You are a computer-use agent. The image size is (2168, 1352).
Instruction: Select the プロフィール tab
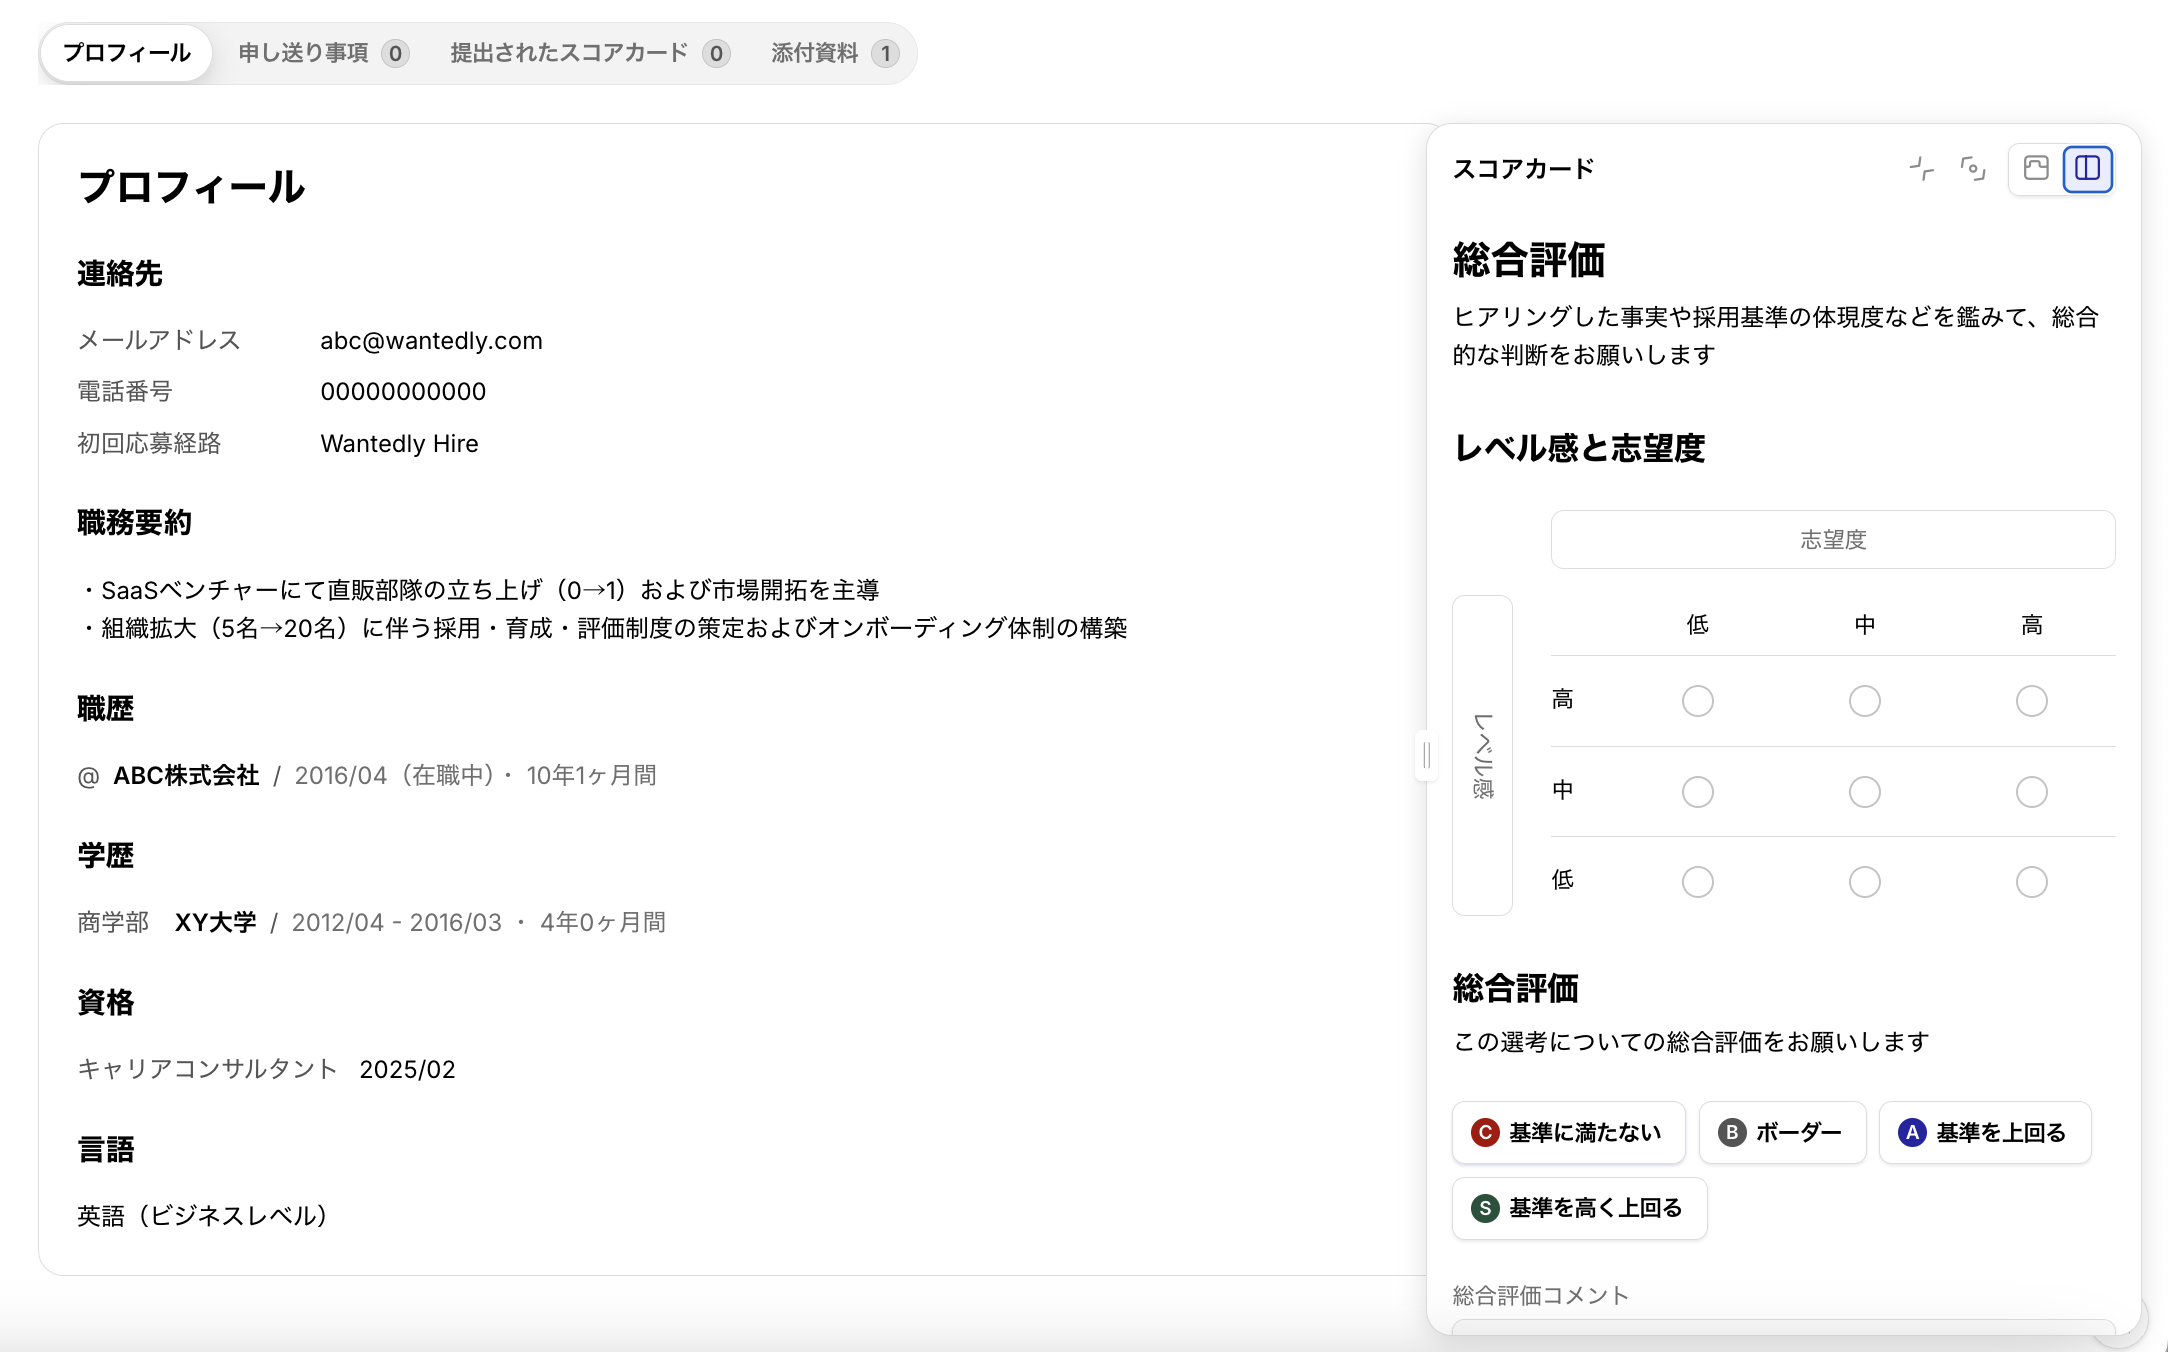pyautogui.click(x=127, y=53)
